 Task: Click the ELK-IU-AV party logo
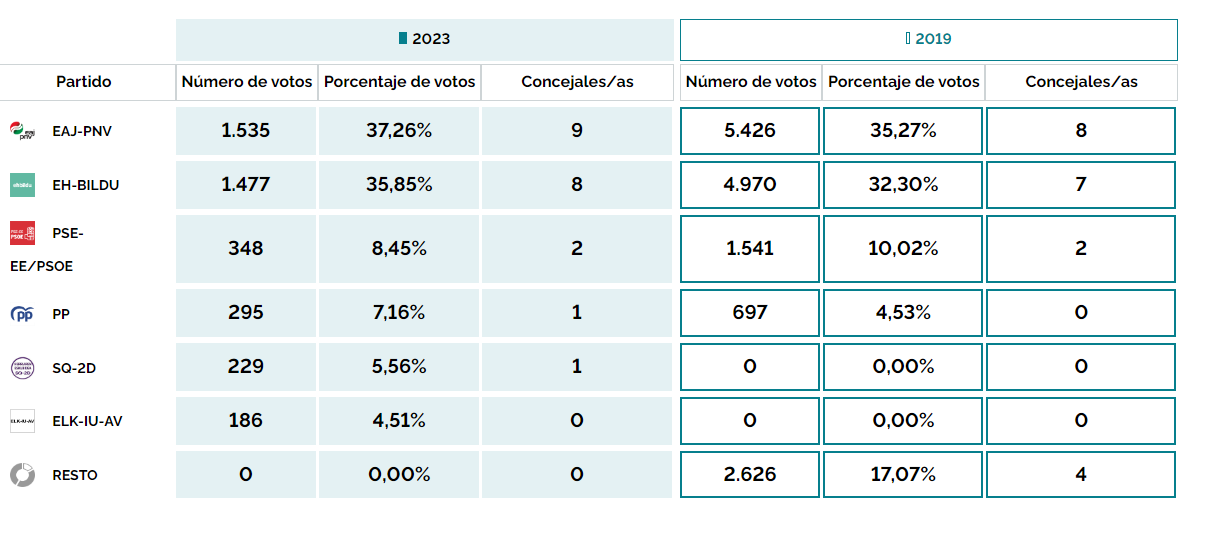click(22, 421)
